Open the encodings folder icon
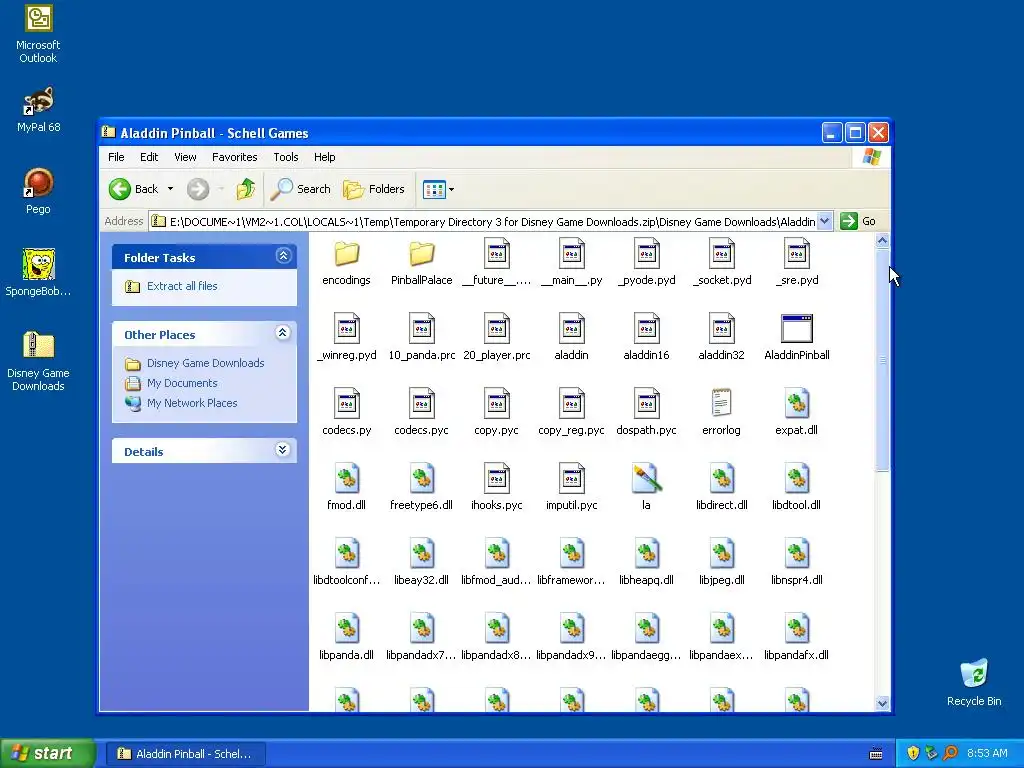 pos(347,253)
